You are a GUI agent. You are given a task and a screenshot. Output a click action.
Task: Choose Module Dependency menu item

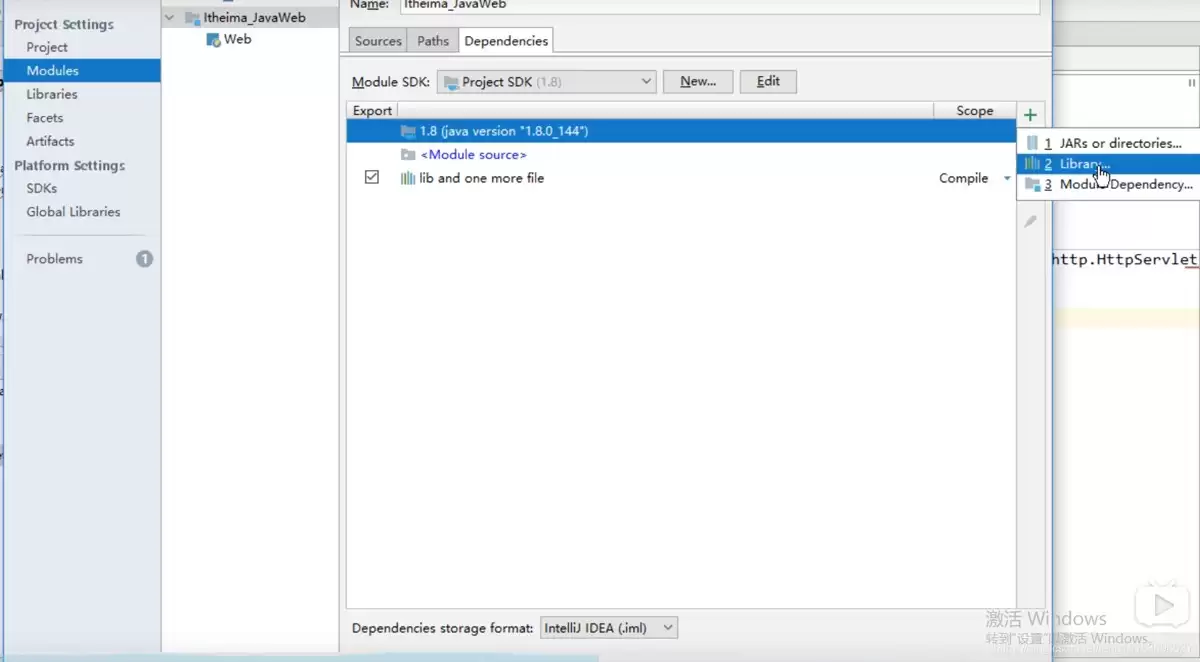click(1108, 184)
